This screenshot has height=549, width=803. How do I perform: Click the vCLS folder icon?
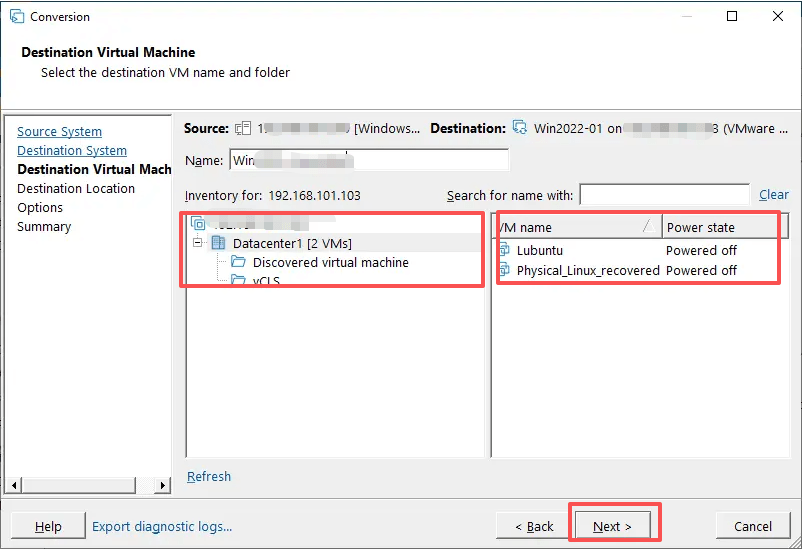click(238, 279)
